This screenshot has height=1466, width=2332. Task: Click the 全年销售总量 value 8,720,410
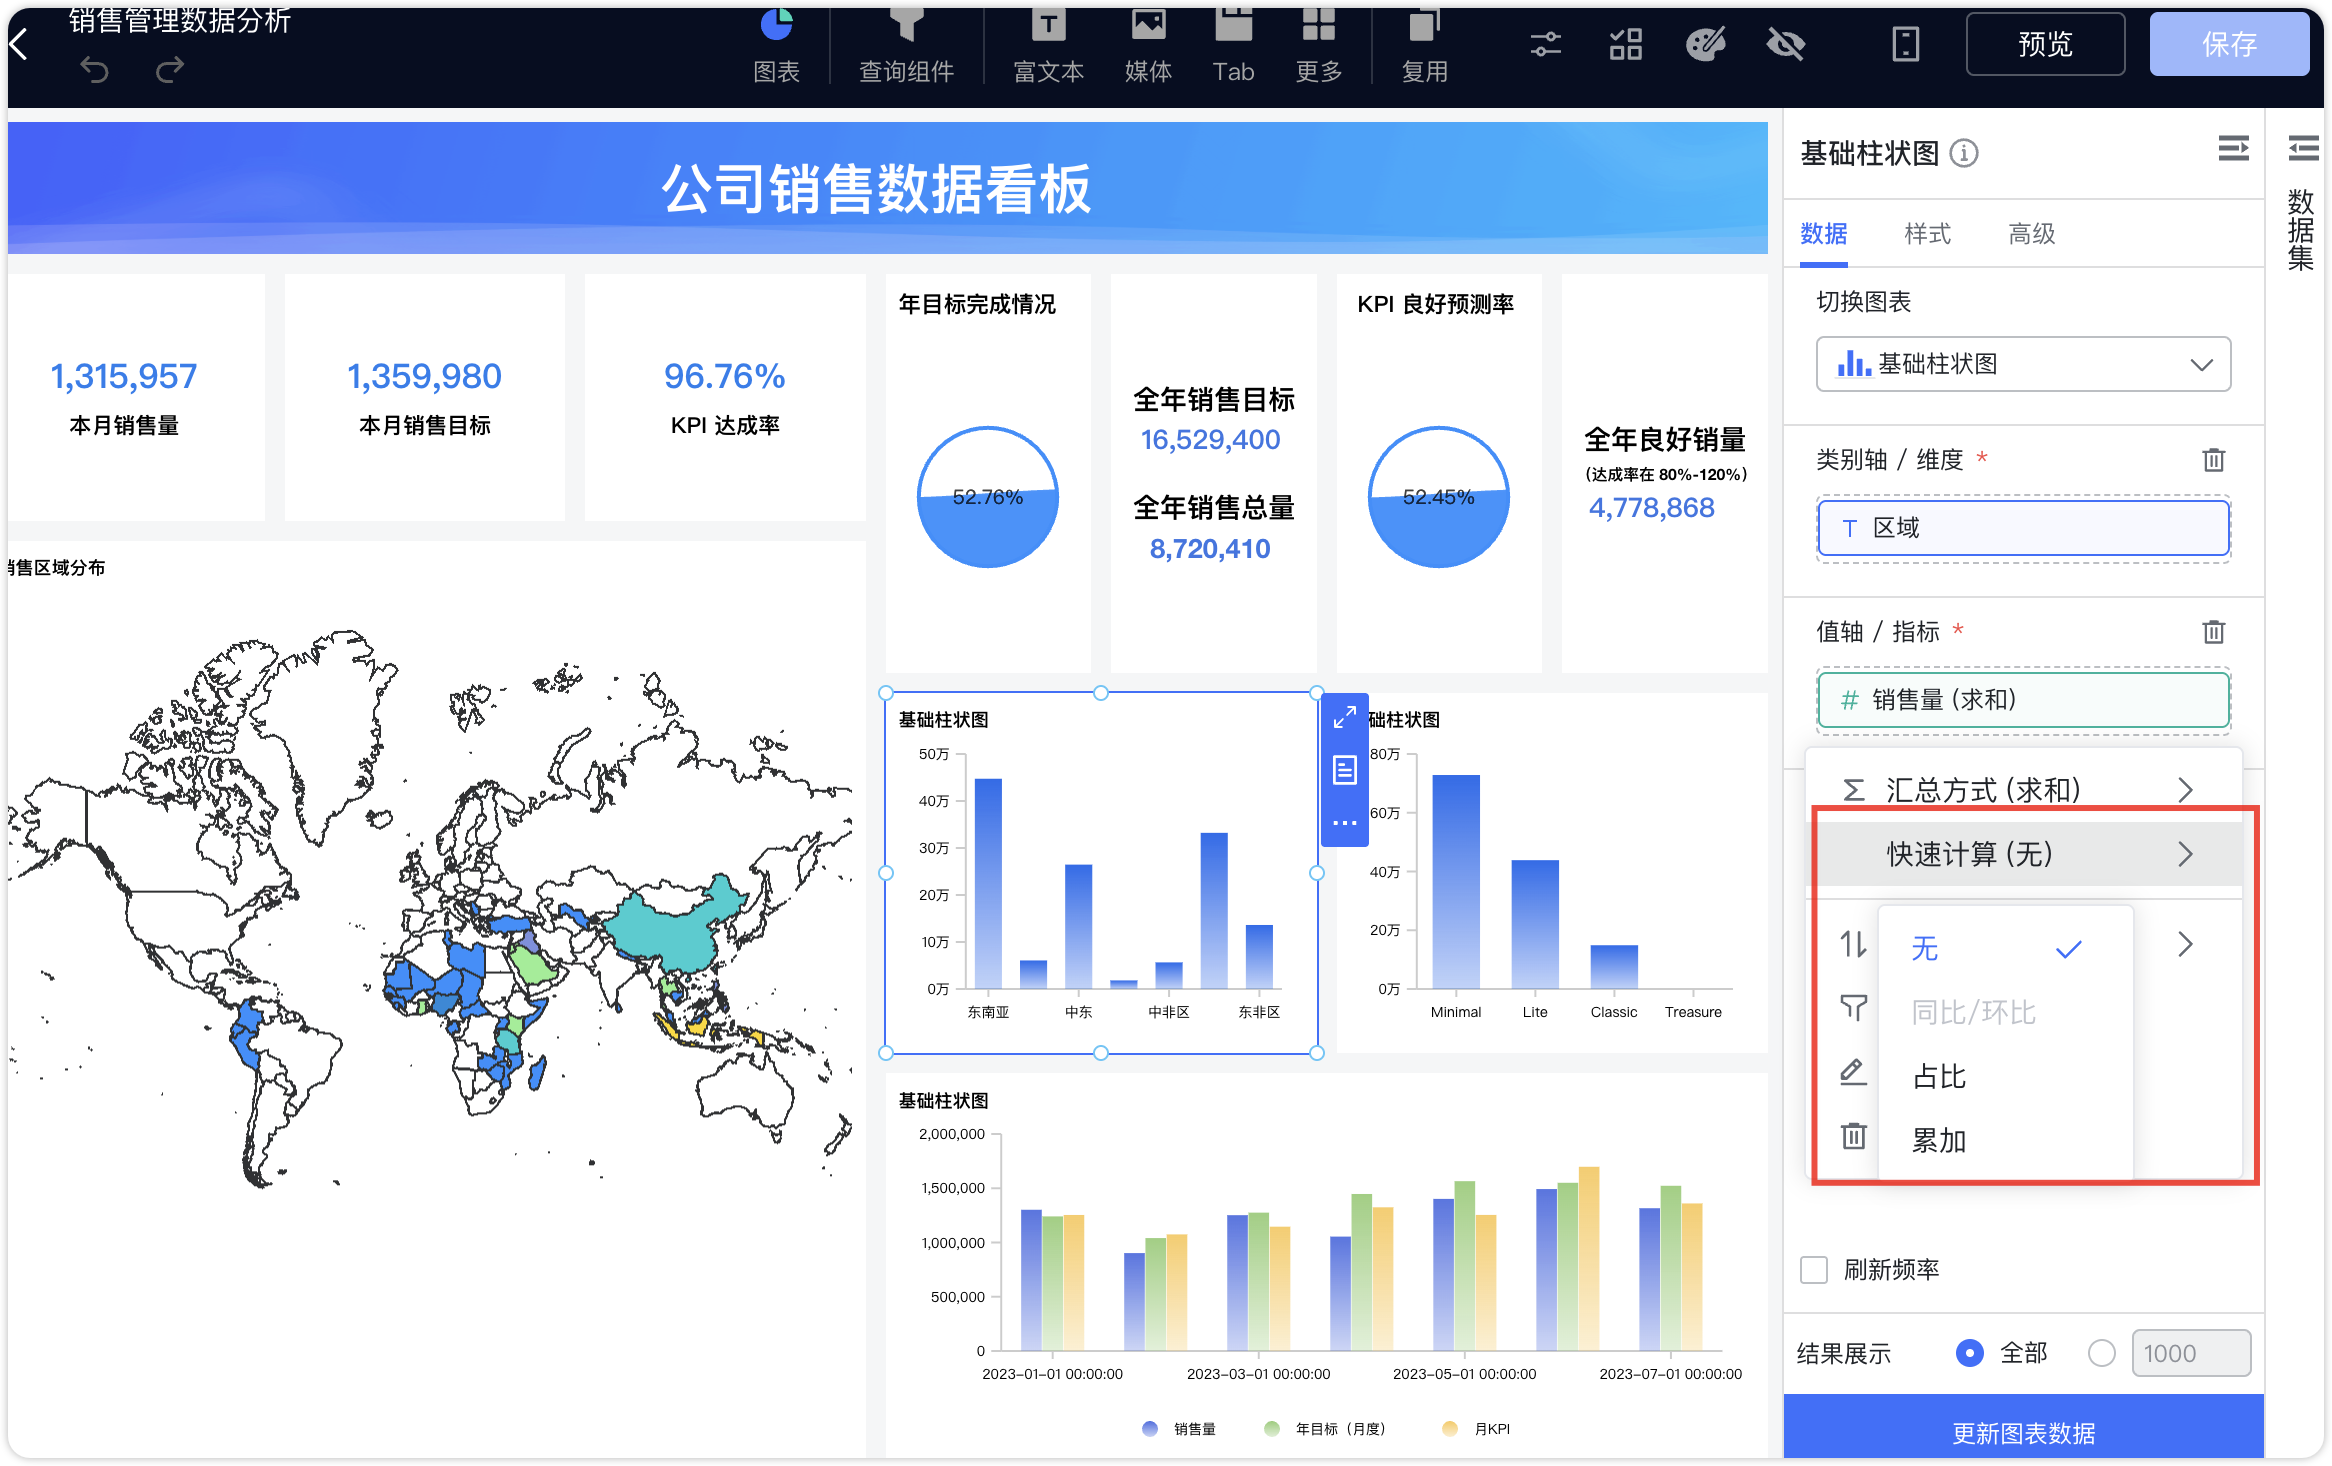(x=1210, y=549)
